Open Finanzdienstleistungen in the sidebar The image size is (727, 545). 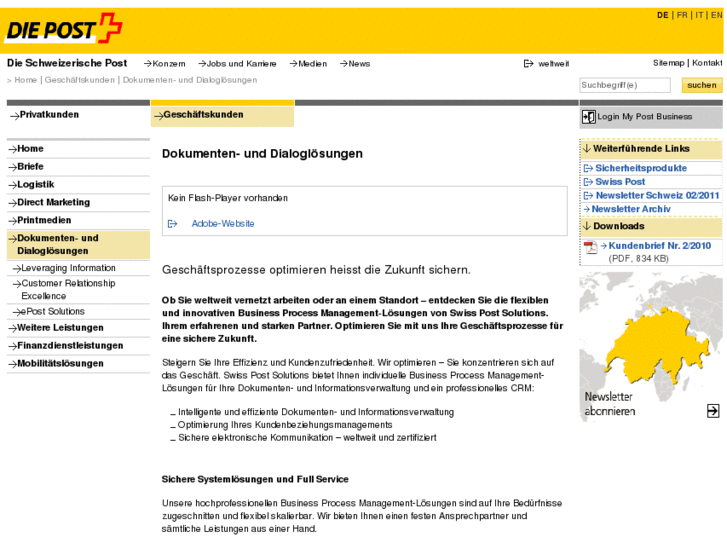pyautogui.click(x=78, y=346)
